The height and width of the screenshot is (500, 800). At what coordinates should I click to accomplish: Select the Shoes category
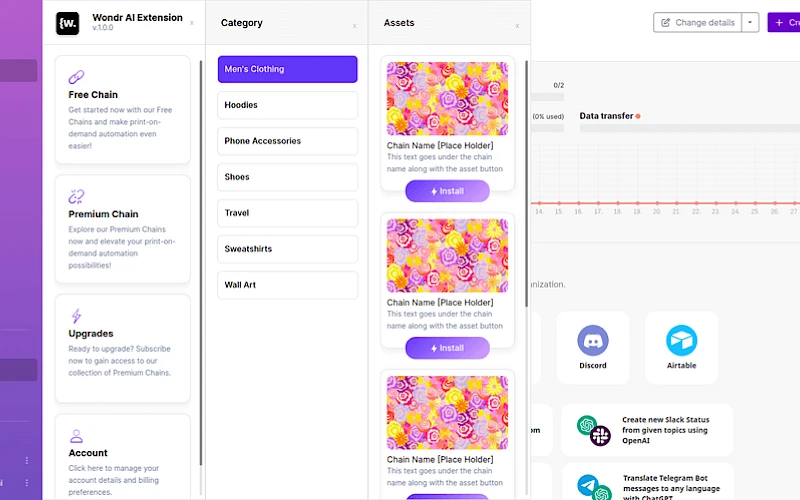[287, 177]
